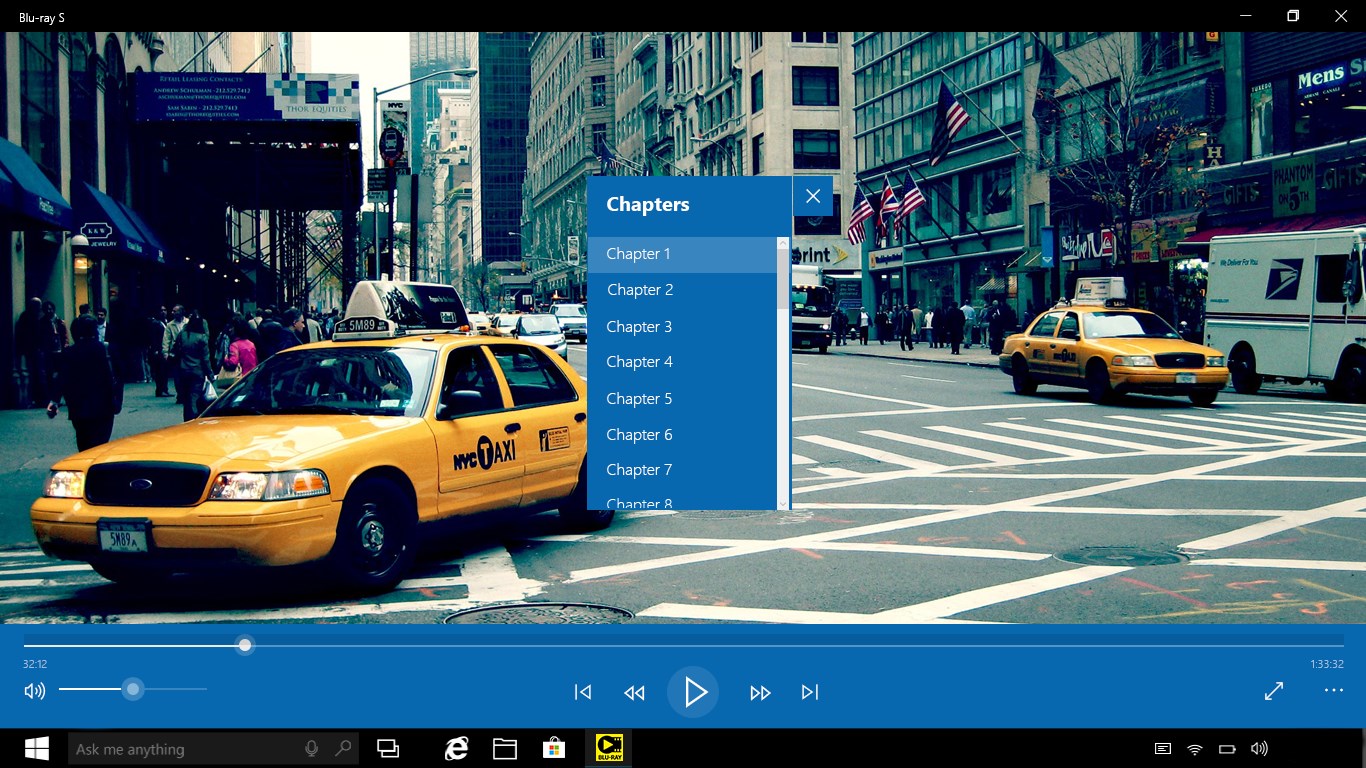This screenshot has width=1366, height=768.
Task: Fast forward the video
Action: click(760, 692)
